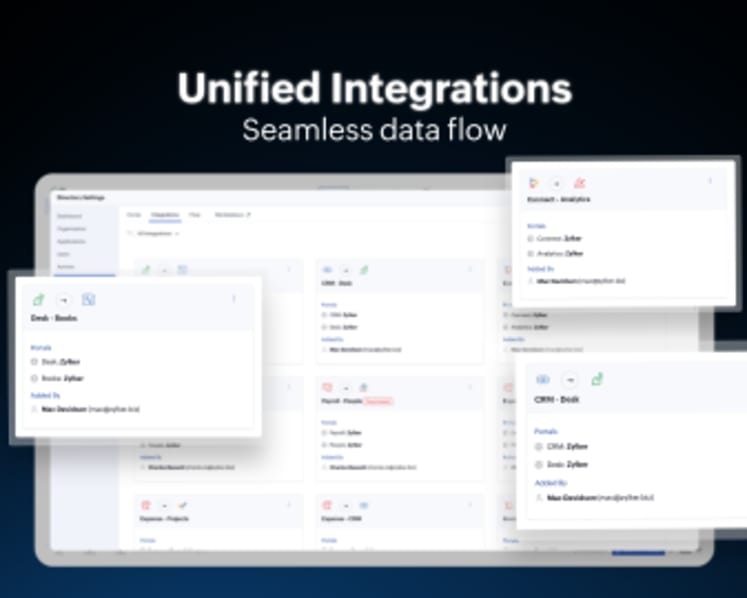The height and width of the screenshot is (598, 747).
Task: Click the Payroll app icon on the Payroll - People card
Action: coord(327,387)
